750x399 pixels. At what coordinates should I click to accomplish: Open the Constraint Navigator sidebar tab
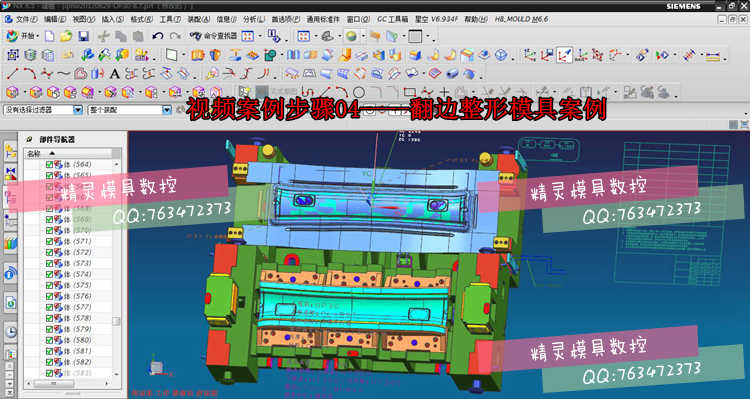pos(10,174)
